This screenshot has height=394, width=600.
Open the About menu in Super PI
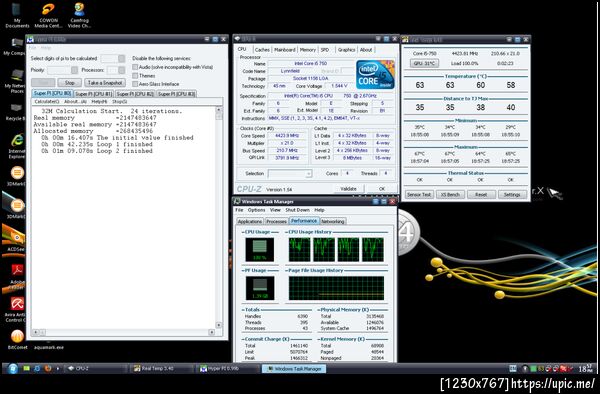pyautogui.click(x=75, y=102)
